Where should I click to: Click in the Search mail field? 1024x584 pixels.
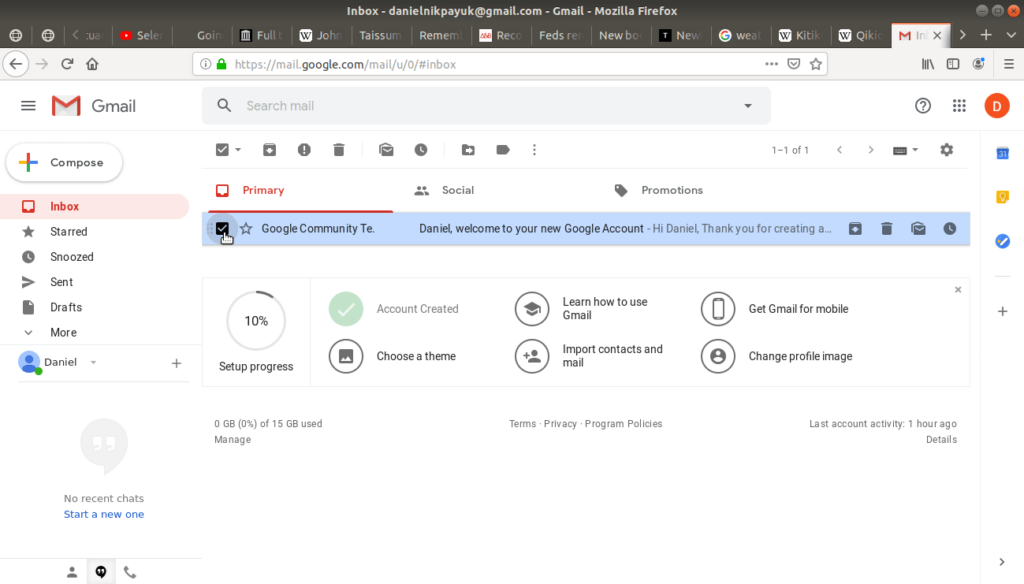point(487,106)
